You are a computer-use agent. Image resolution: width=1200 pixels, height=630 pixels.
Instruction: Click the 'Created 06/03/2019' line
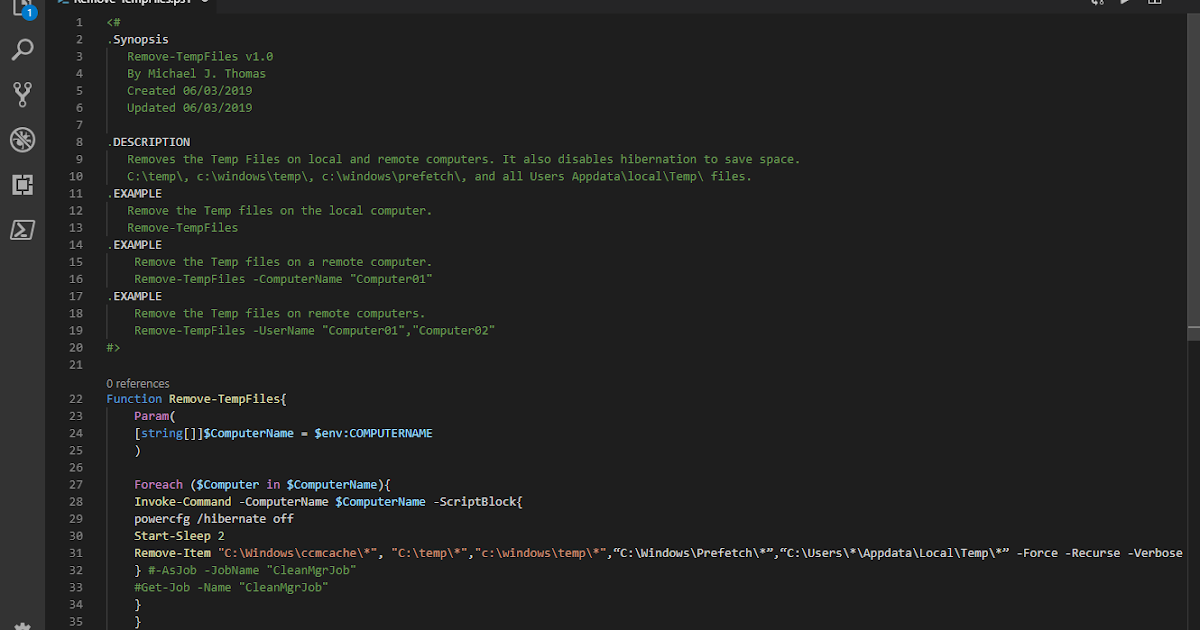pyautogui.click(x=189, y=91)
